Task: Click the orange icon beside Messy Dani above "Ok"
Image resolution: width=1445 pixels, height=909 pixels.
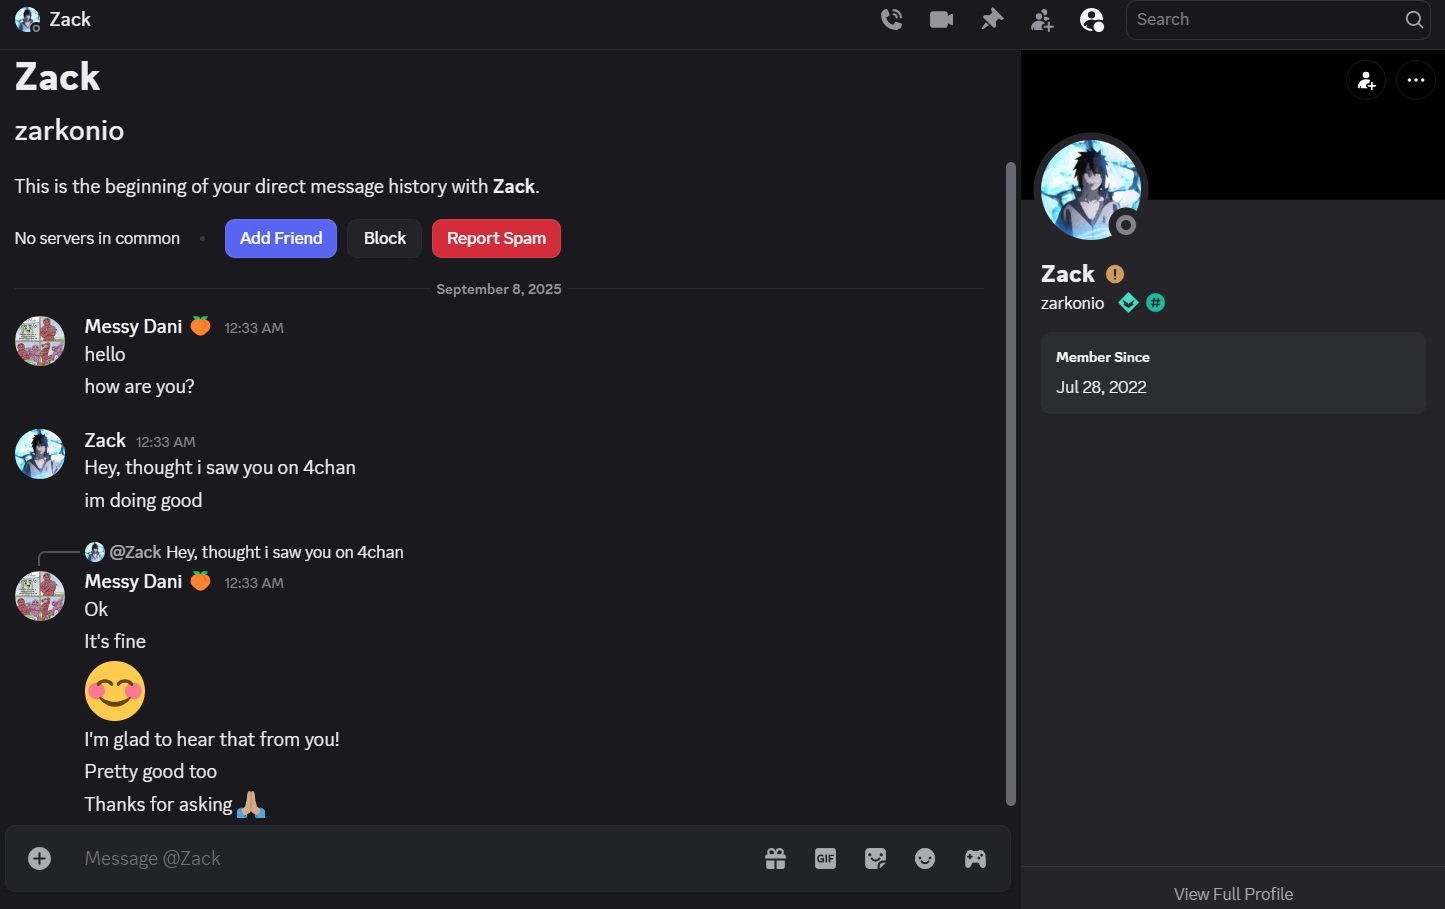Action: [201, 581]
